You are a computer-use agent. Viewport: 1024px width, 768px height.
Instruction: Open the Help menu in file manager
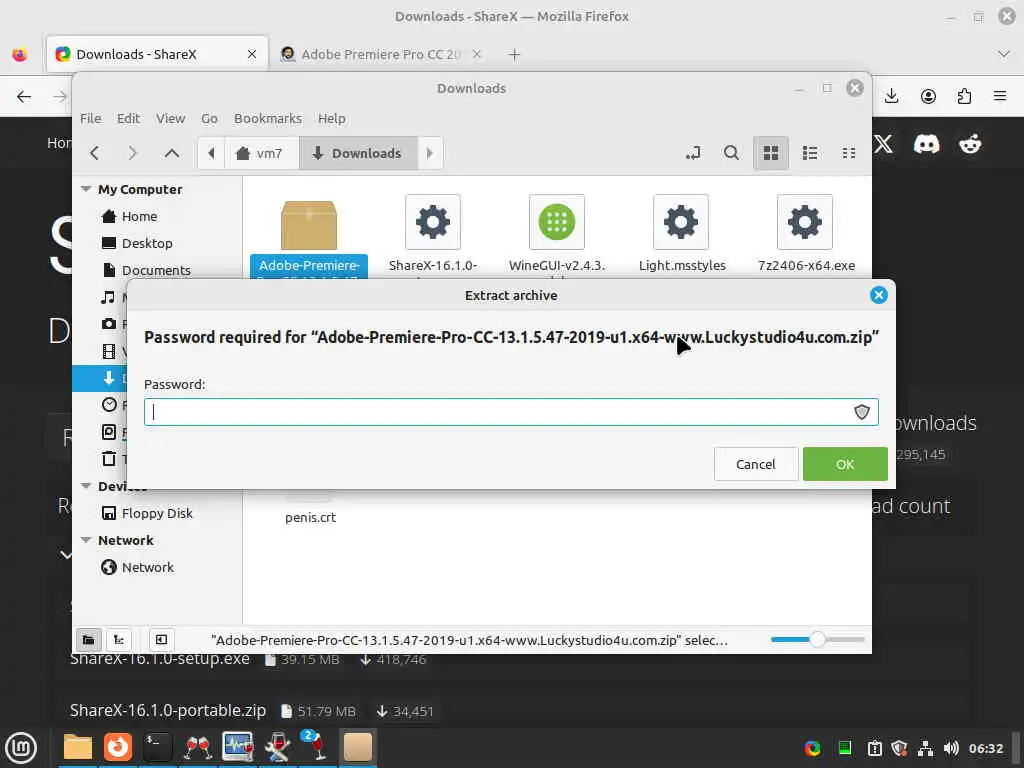(332, 118)
